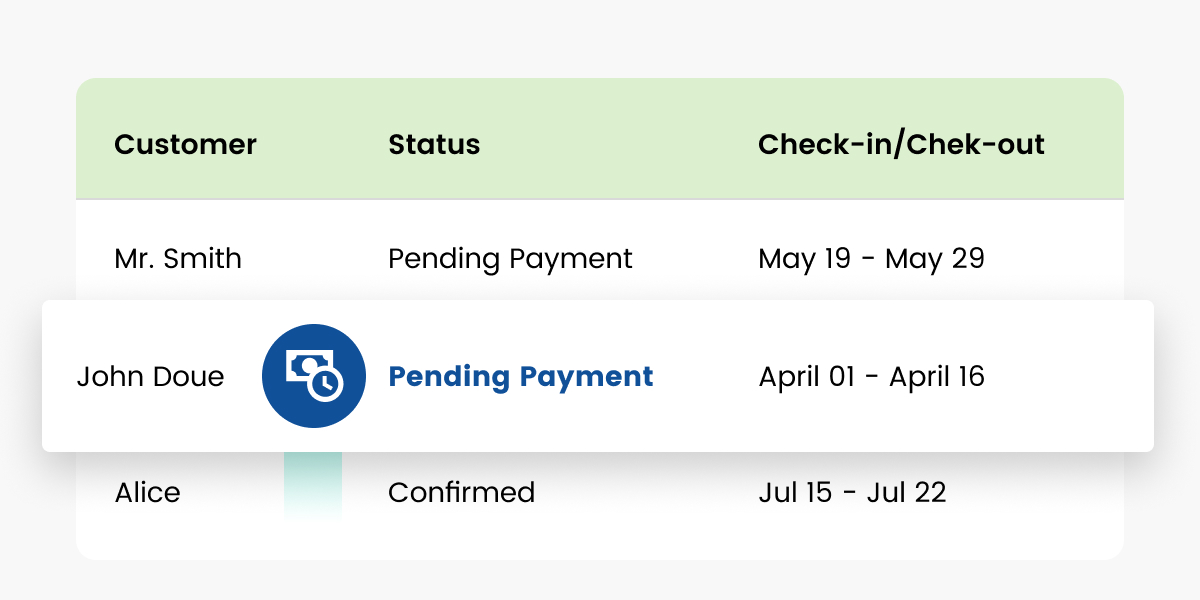Open the Alice customer entry
This screenshot has height=600, width=1200.
pos(147,492)
